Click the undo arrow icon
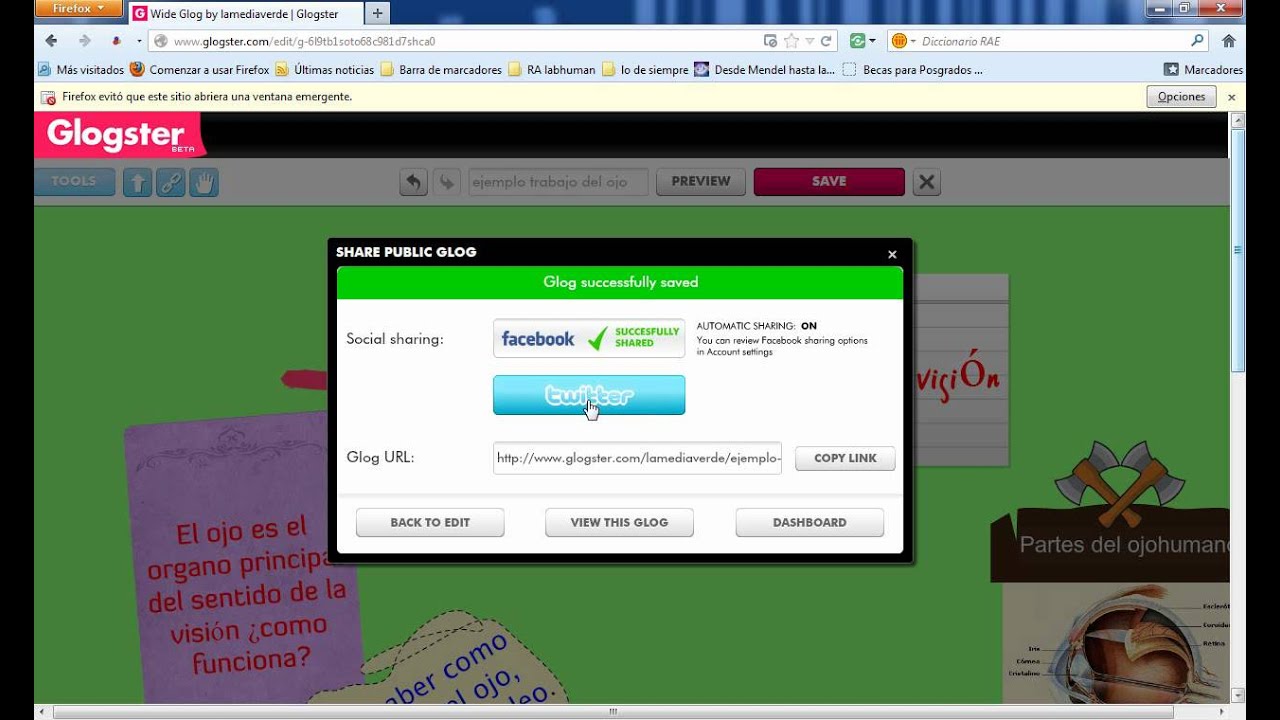This screenshot has width=1280, height=720. click(x=414, y=182)
